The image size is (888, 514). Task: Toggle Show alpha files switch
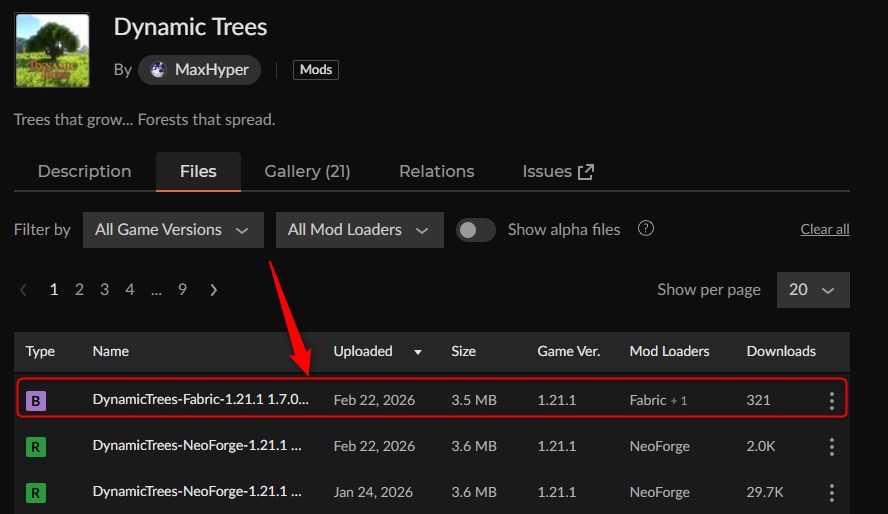pyautogui.click(x=476, y=230)
